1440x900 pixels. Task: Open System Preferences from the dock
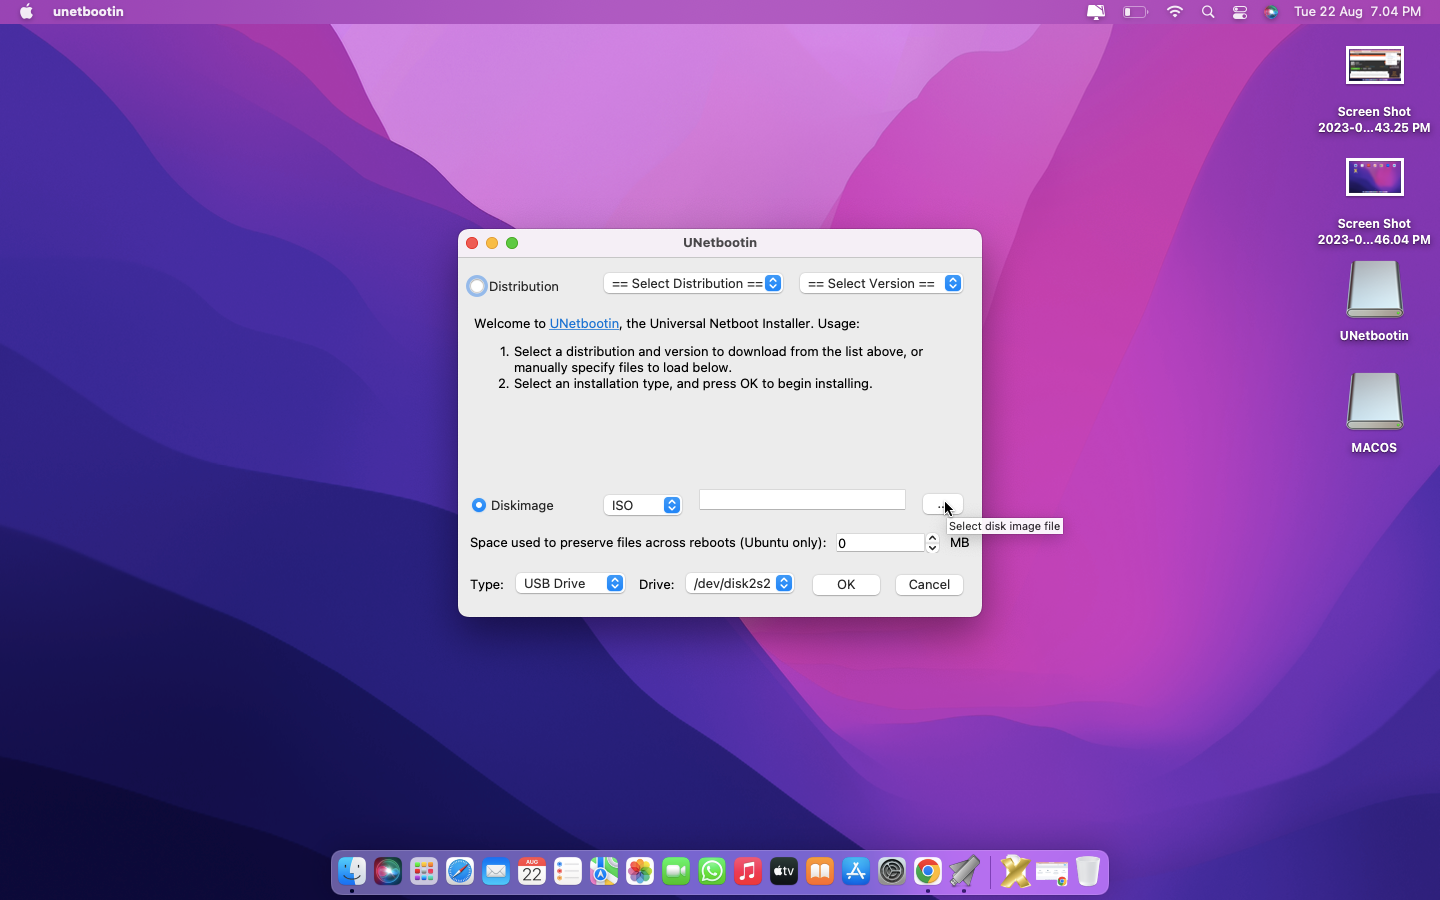[x=891, y=872]
